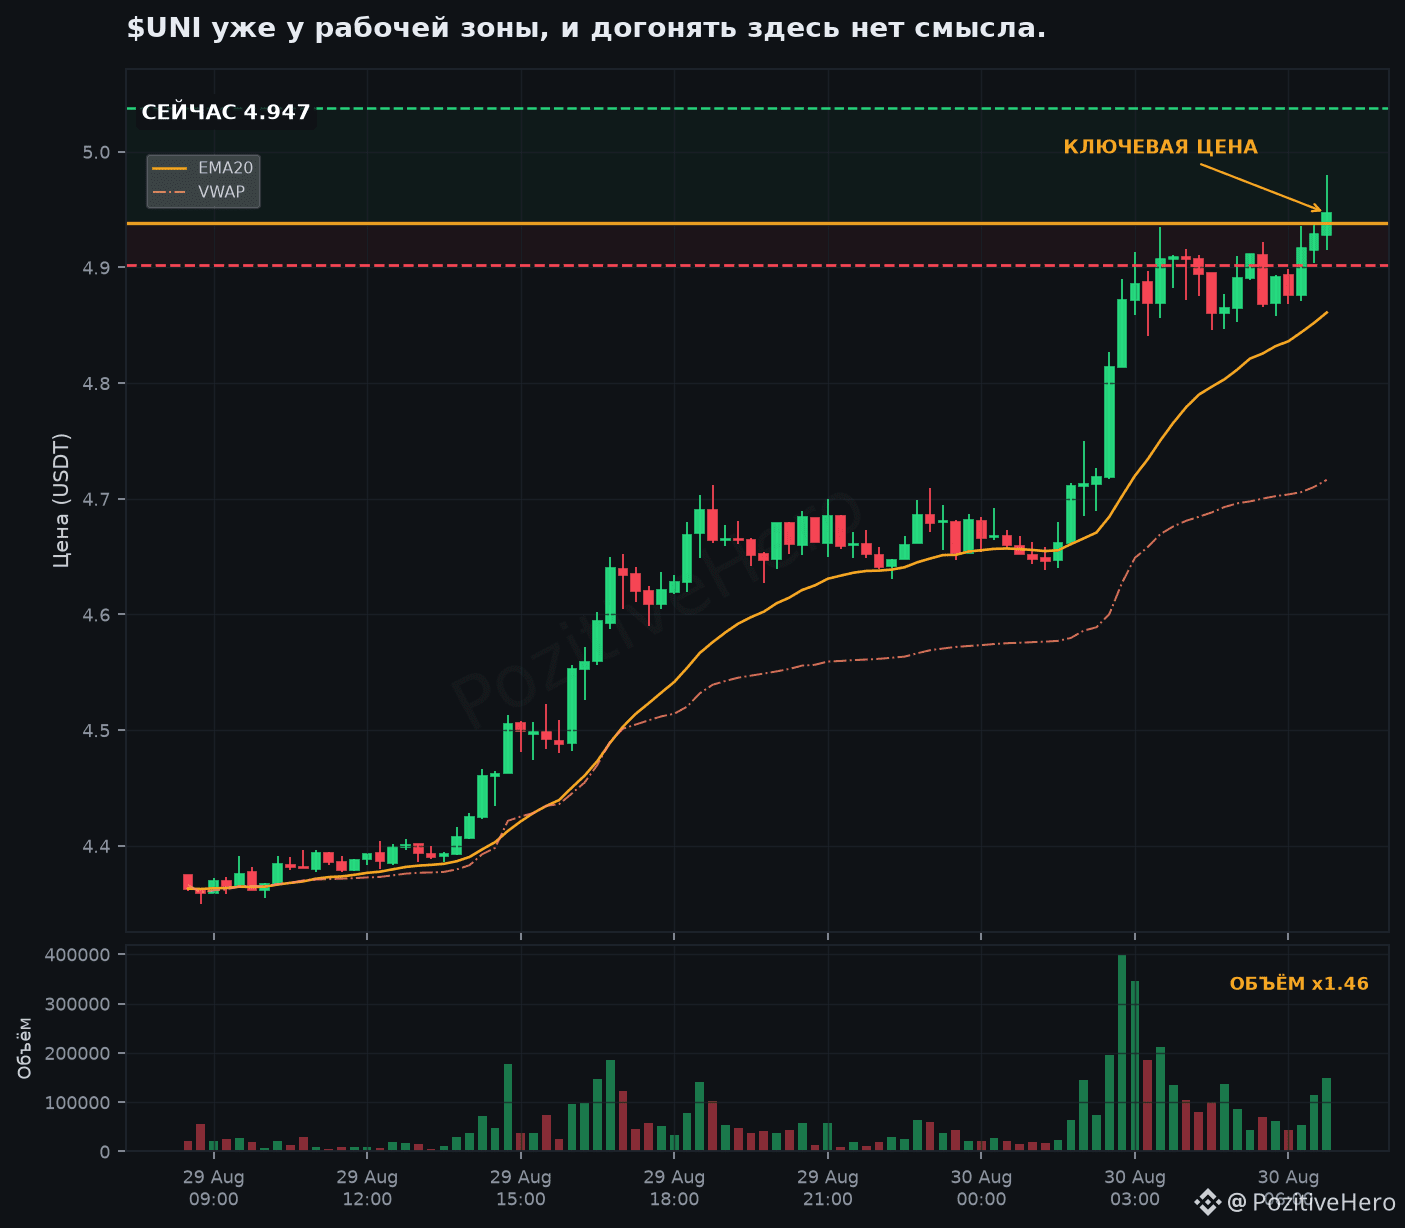This screenshot has height=1228, width=1405.
Task: Click the chart title starting with $UNI
Action: [586, 29]
